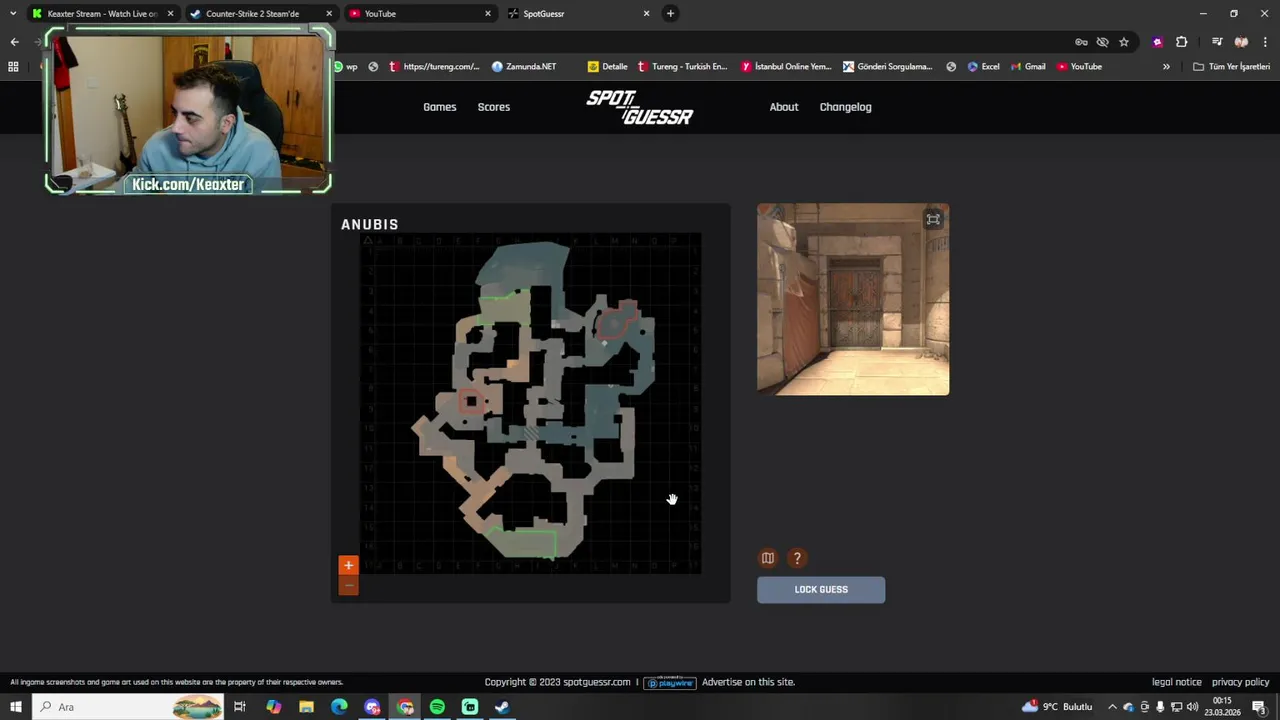
Task: Open the Tüm Yer İşaretleri bookmarks folder
Action: [x=1232, y=67]
